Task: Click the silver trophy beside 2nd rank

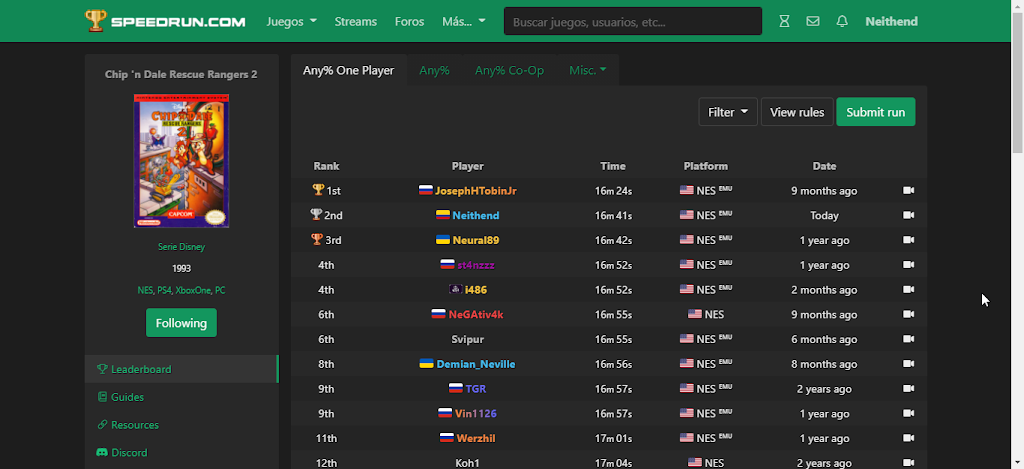Action: (x=316, y=214)
